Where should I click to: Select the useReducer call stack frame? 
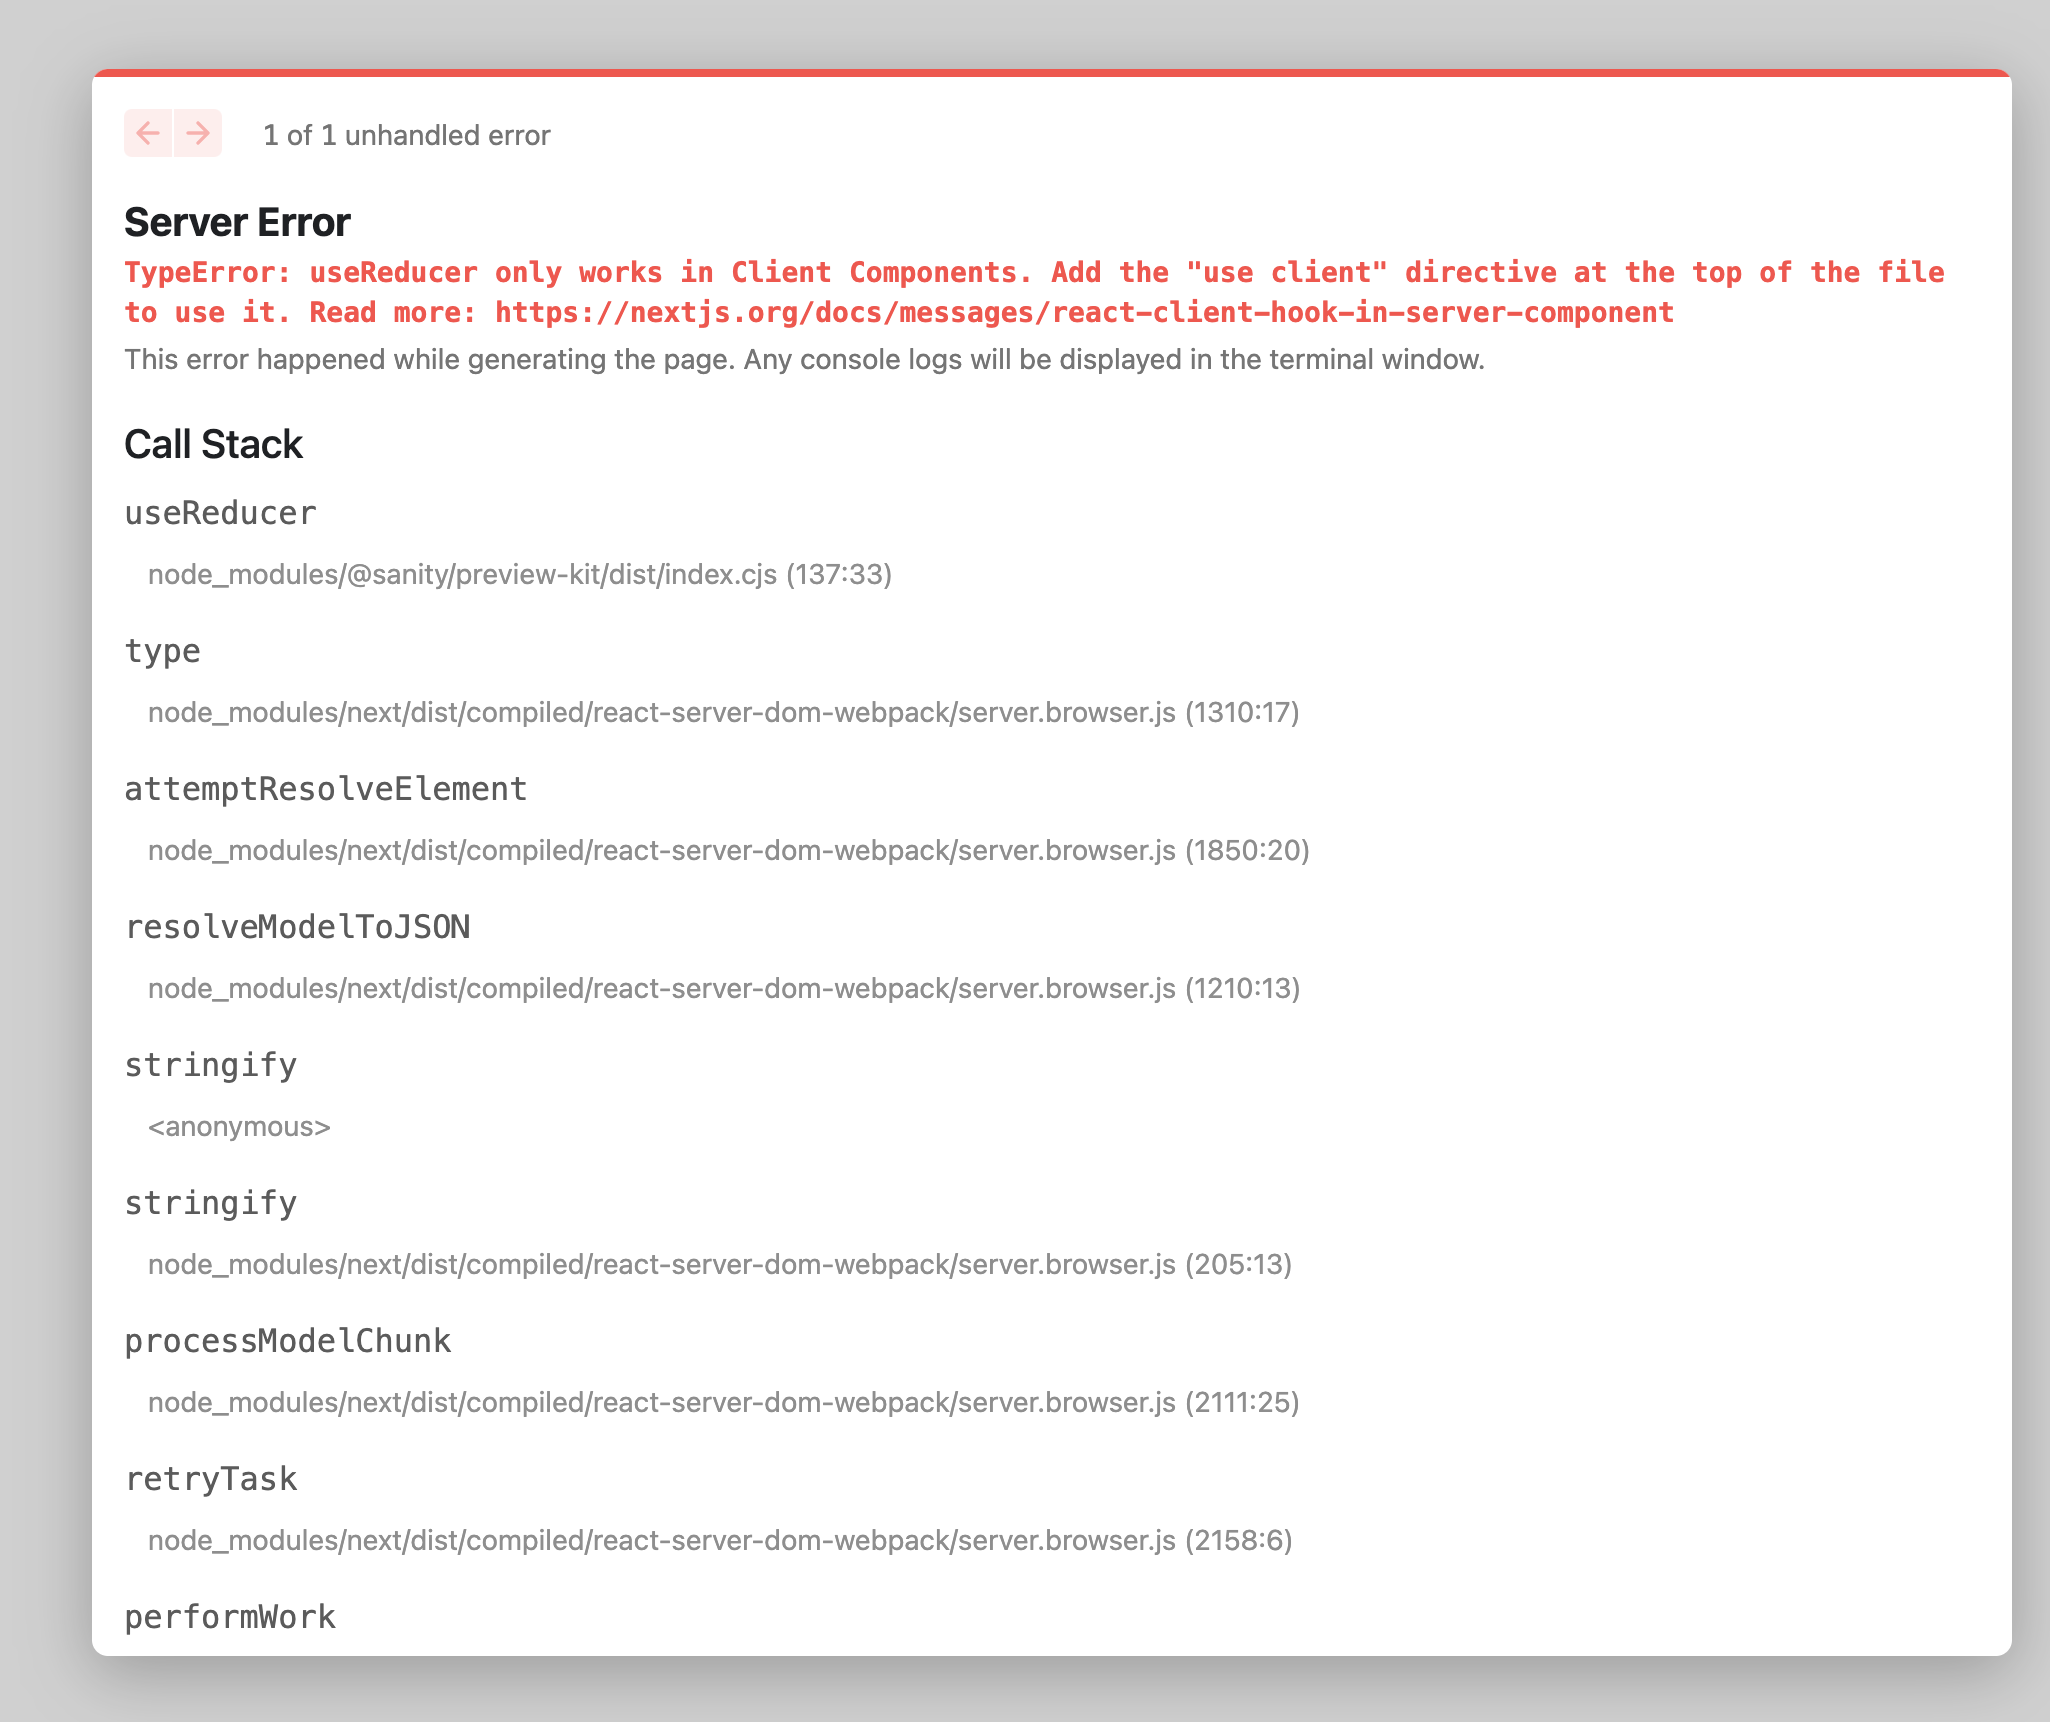pyautogui.click(x=220, y=513)
